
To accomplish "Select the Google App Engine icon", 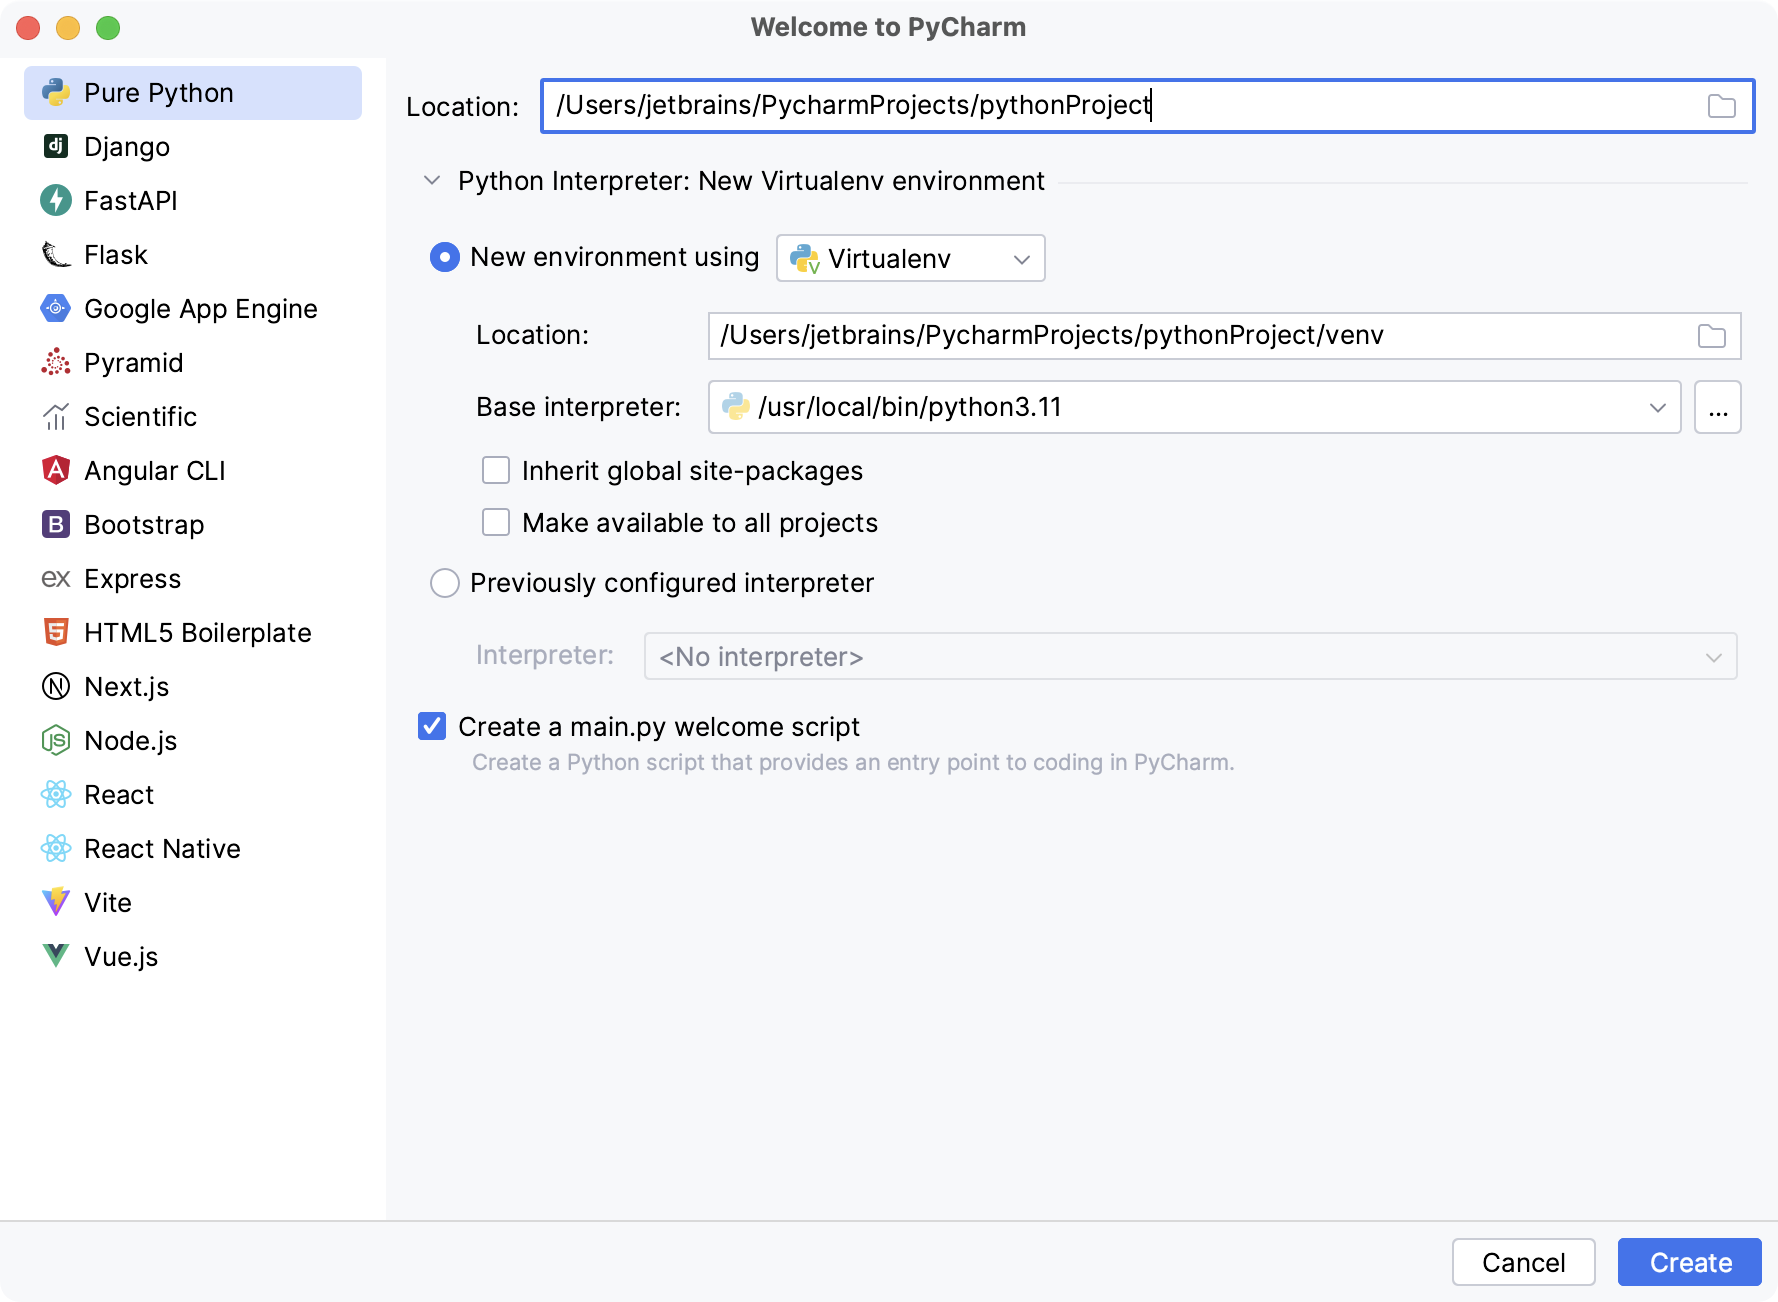I will pyautogui.click(x=56, y=309).
